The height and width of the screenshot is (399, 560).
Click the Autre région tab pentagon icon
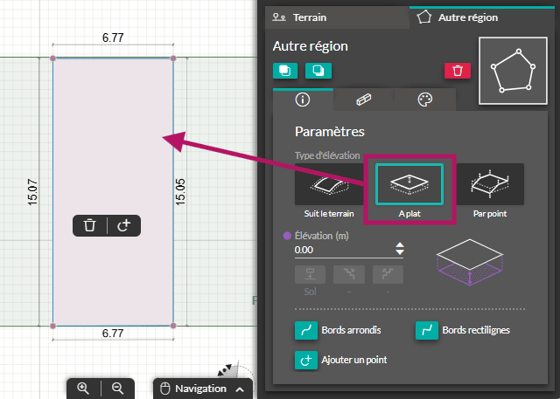tap(424, 17)
